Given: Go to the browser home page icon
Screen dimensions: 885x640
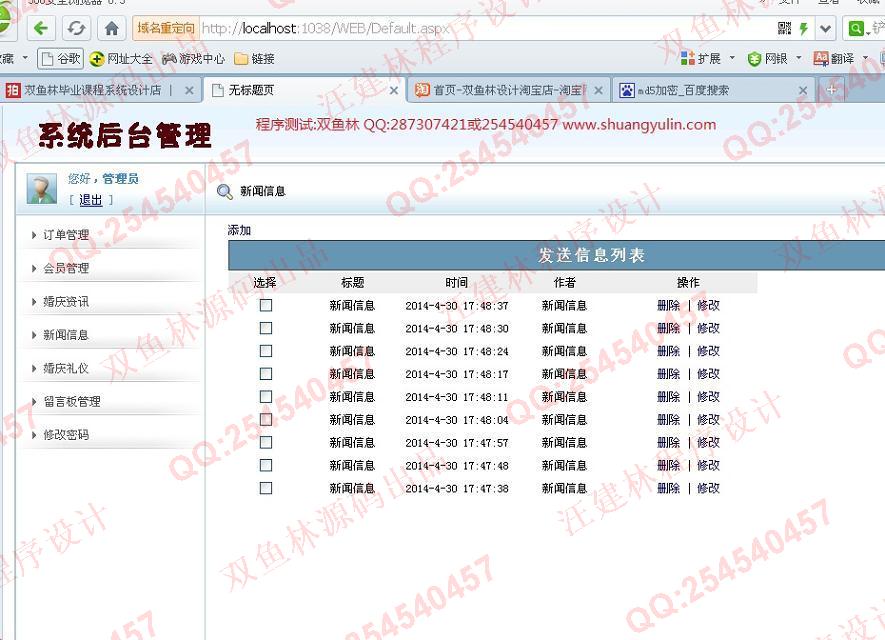Looking at the screenshot, I should (x=111, y=28).
